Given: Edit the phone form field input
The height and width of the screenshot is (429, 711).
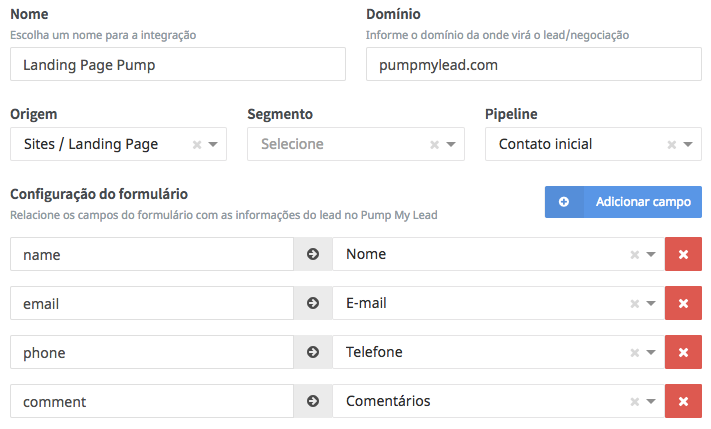Looking at the screenshot, I should pos(152,352).
